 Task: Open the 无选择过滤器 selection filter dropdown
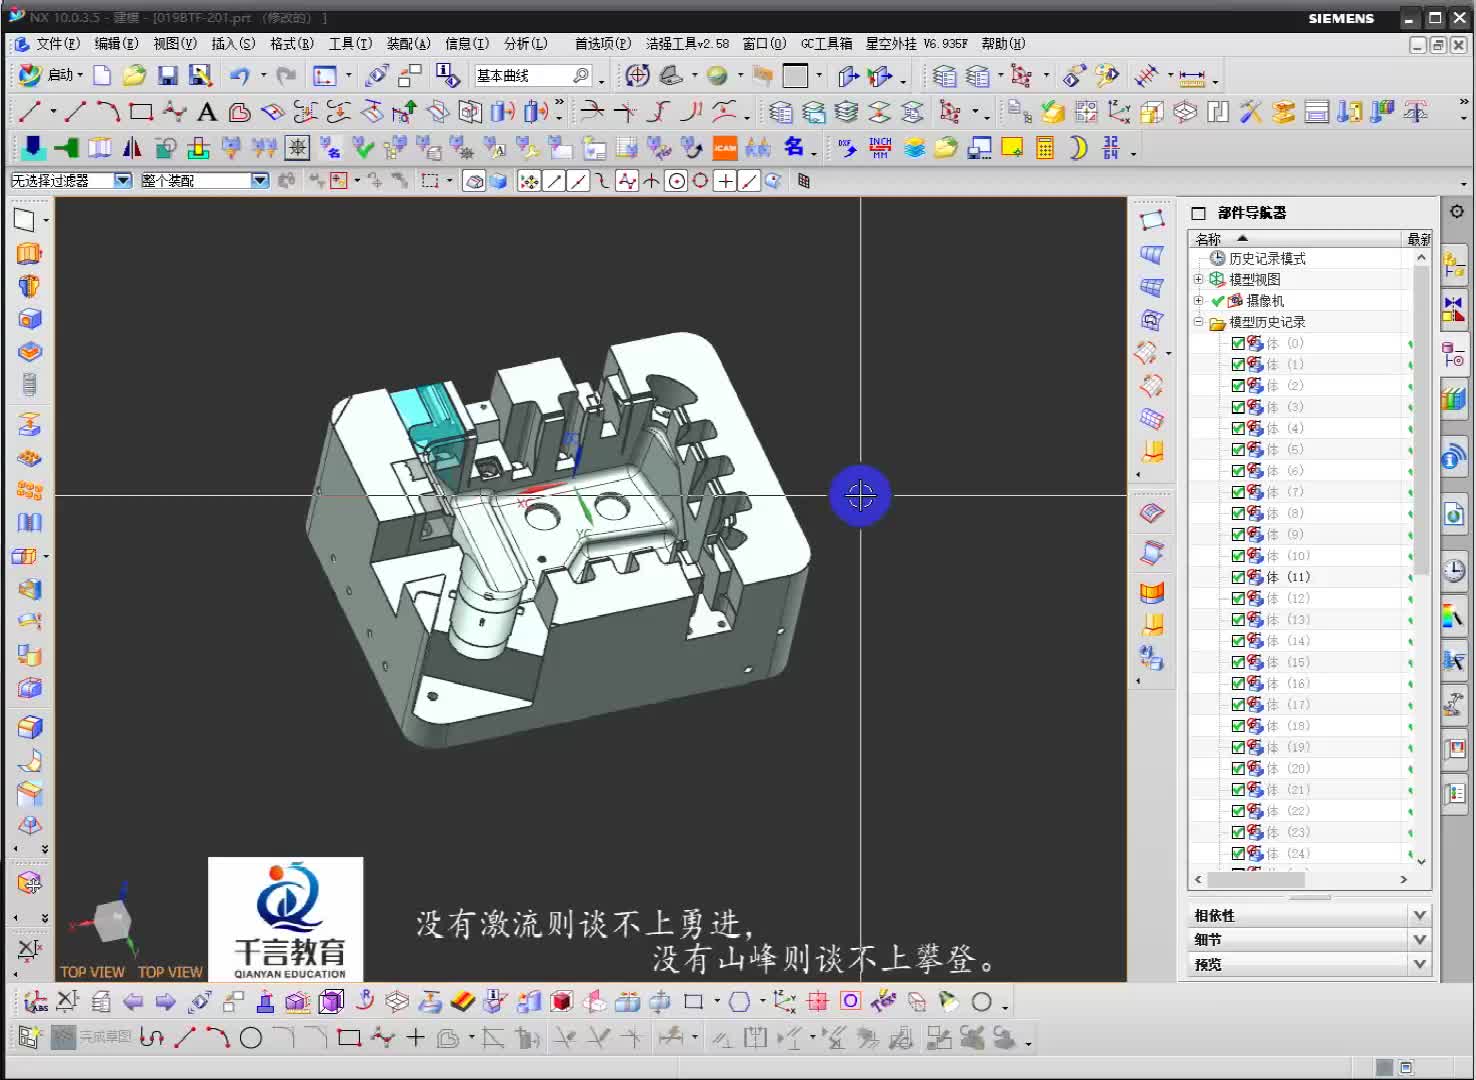coord(122,180)
